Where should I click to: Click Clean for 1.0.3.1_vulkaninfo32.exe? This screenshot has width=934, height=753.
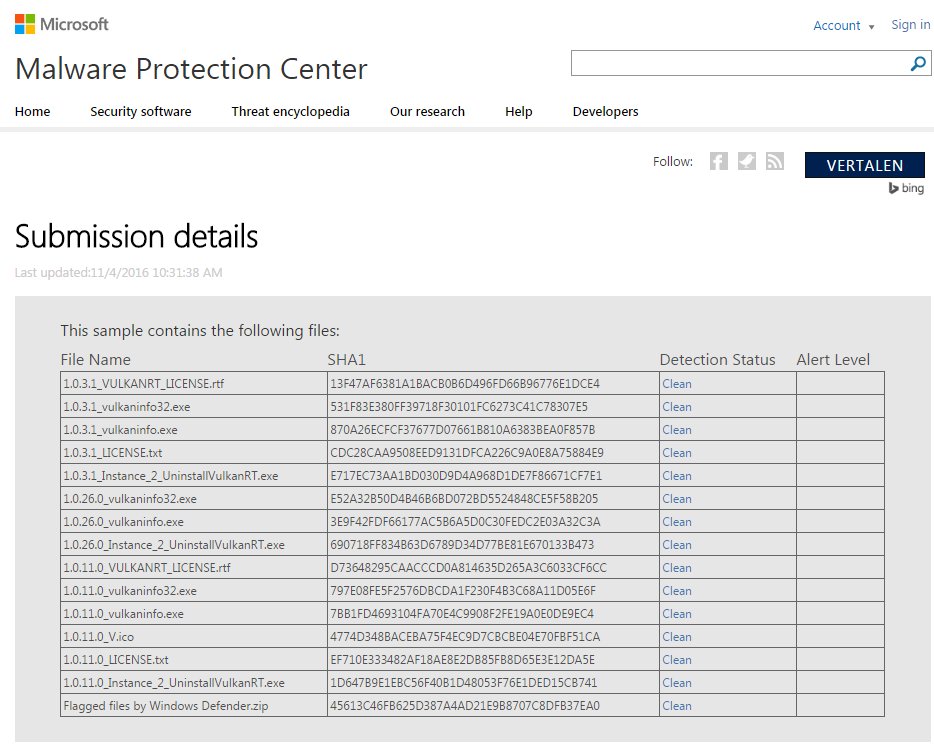click(x=677, y=407)
